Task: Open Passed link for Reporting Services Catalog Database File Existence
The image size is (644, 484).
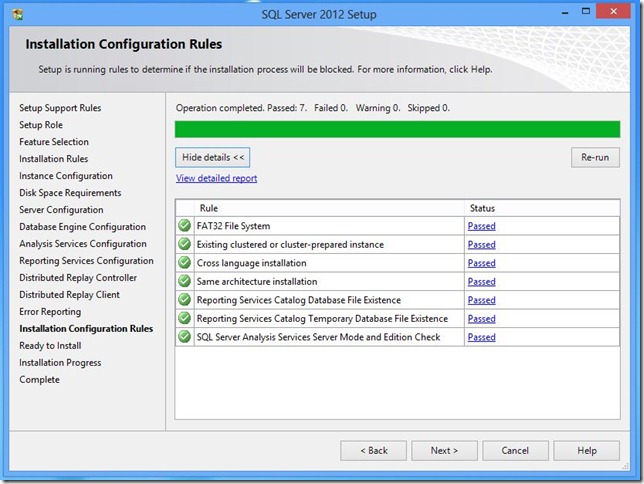Action: pyautogui.click(x=481, y=300)
